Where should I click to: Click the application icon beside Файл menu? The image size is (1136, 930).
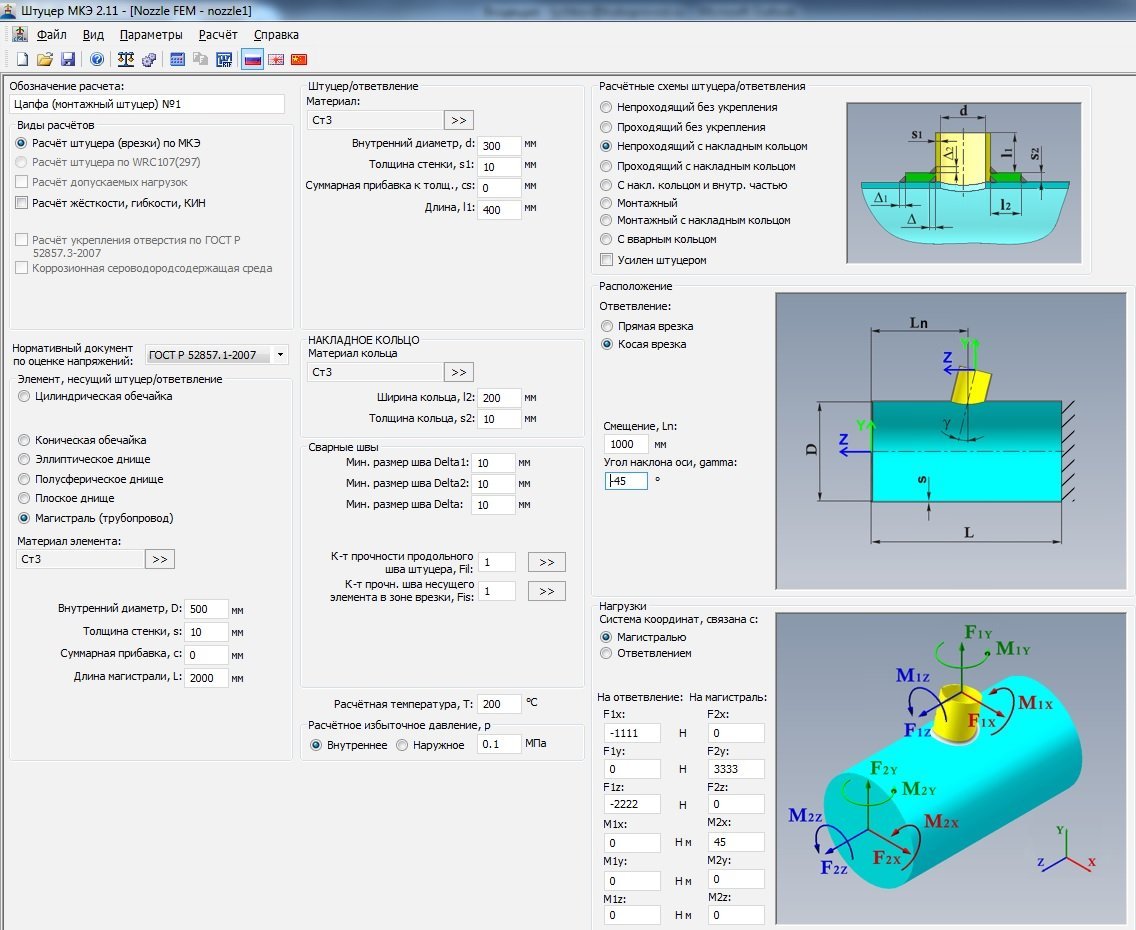pos(20,34)
